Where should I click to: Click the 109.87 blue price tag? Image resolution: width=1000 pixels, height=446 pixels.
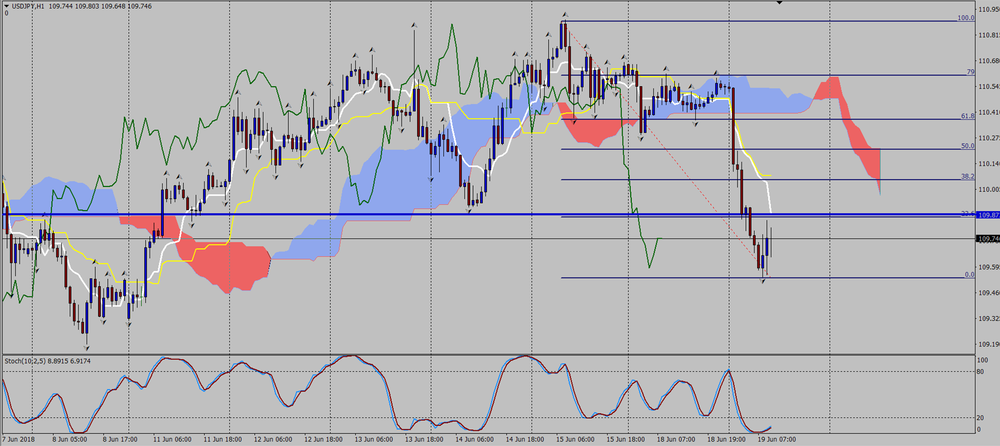pyautogui.click(x=988, y=215)
